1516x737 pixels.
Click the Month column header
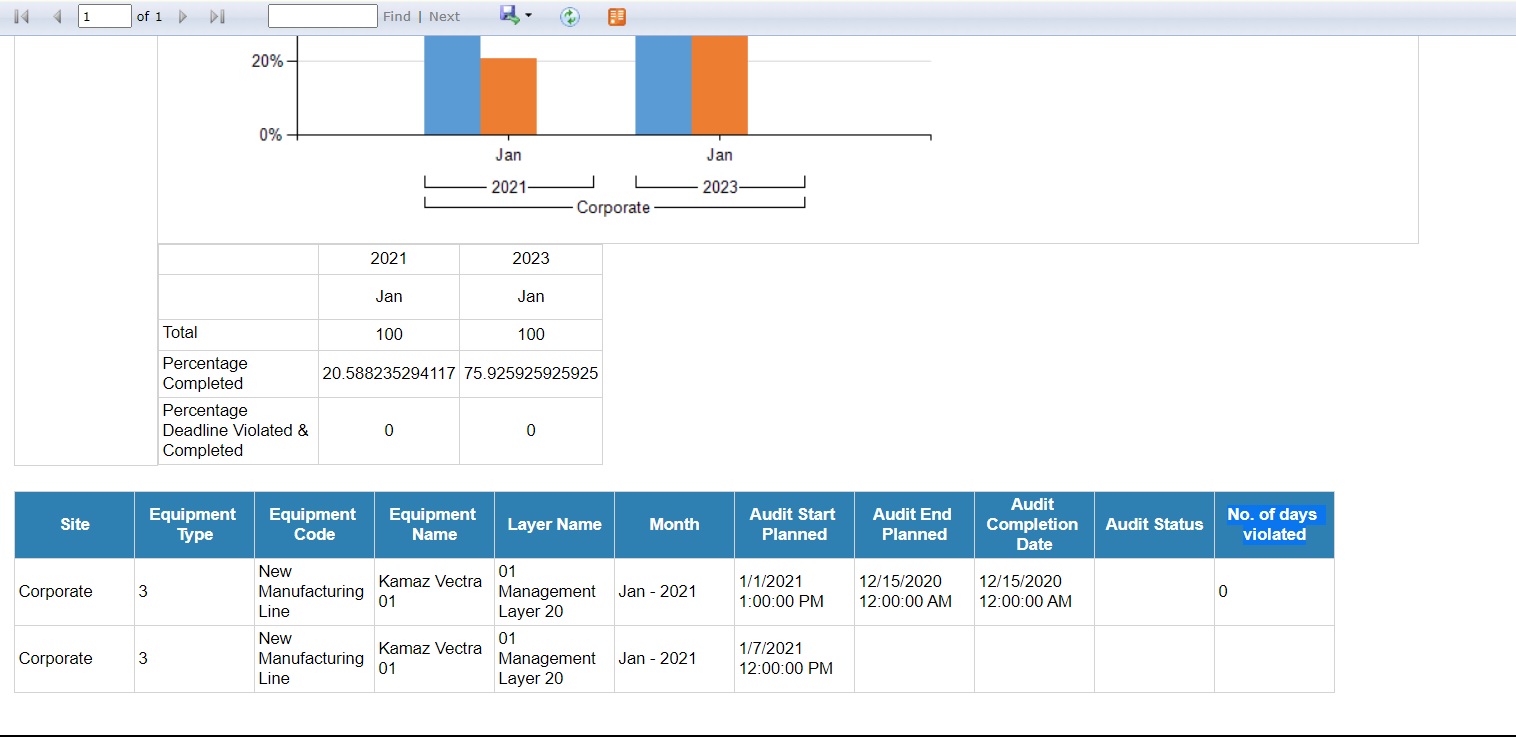(x=674, y=525)
